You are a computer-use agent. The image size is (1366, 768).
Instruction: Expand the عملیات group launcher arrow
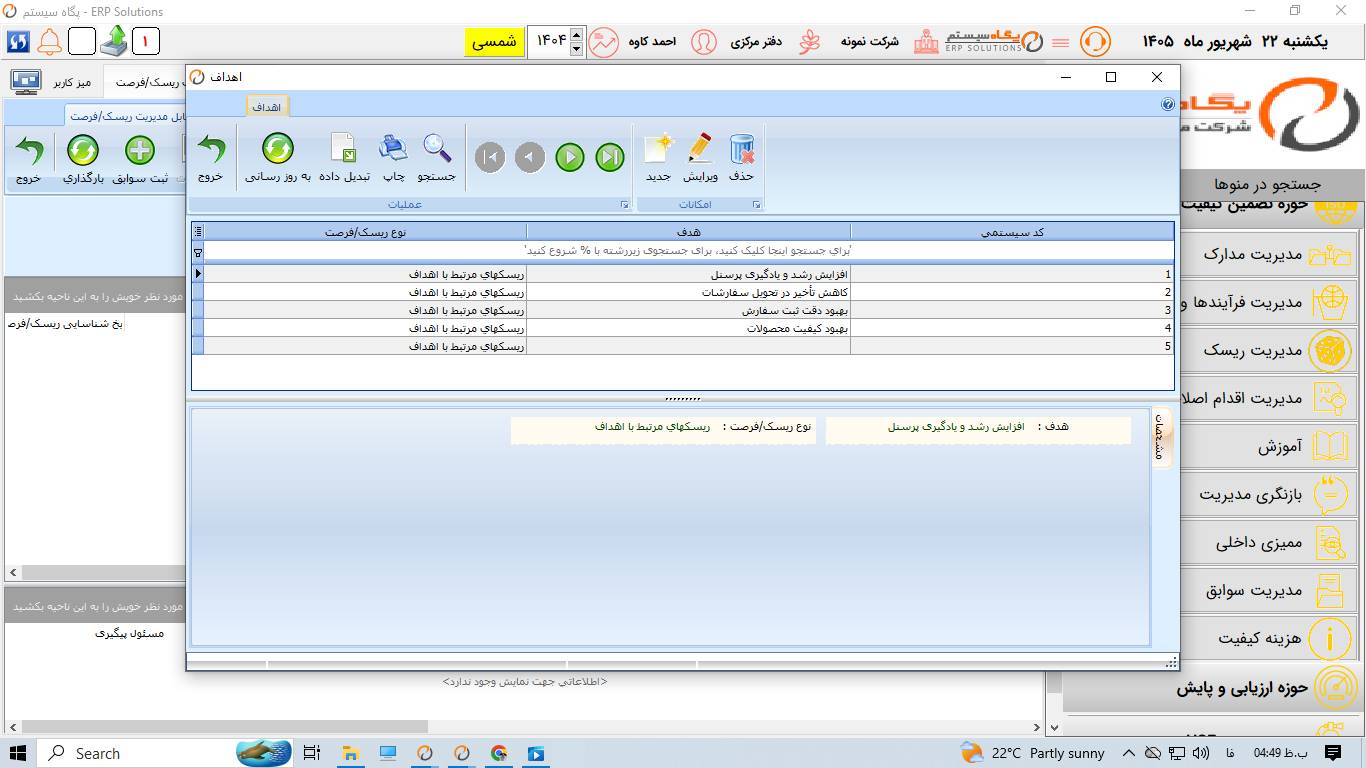tap(625, 204)
